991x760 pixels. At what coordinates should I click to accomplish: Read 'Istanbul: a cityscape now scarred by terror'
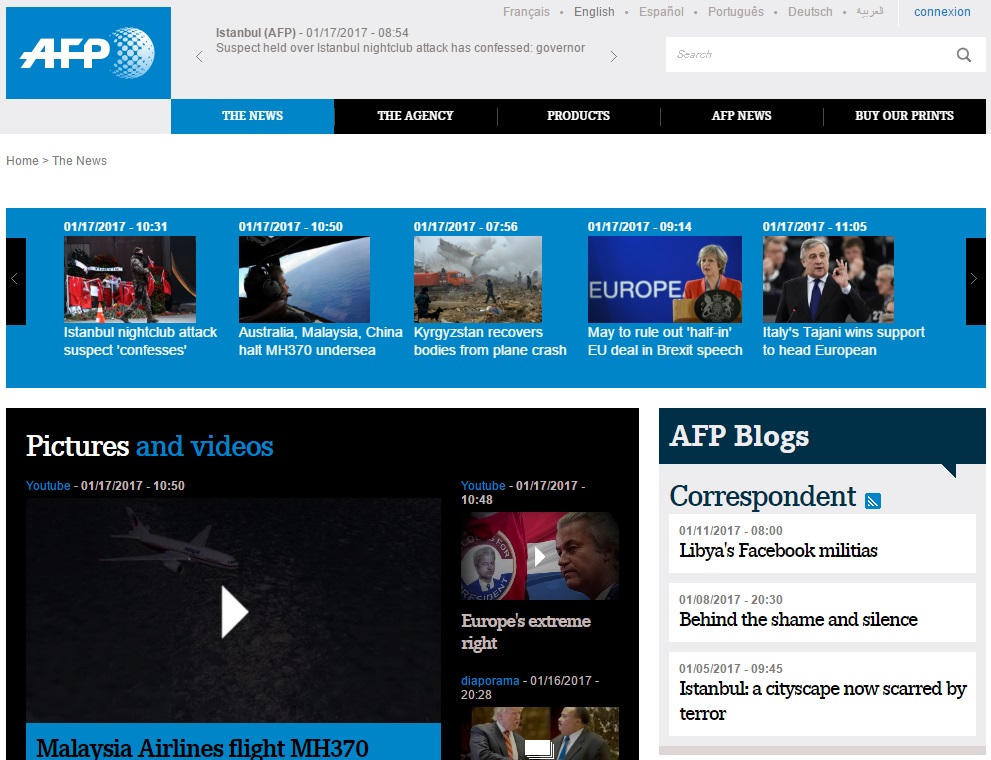[822, 701]
